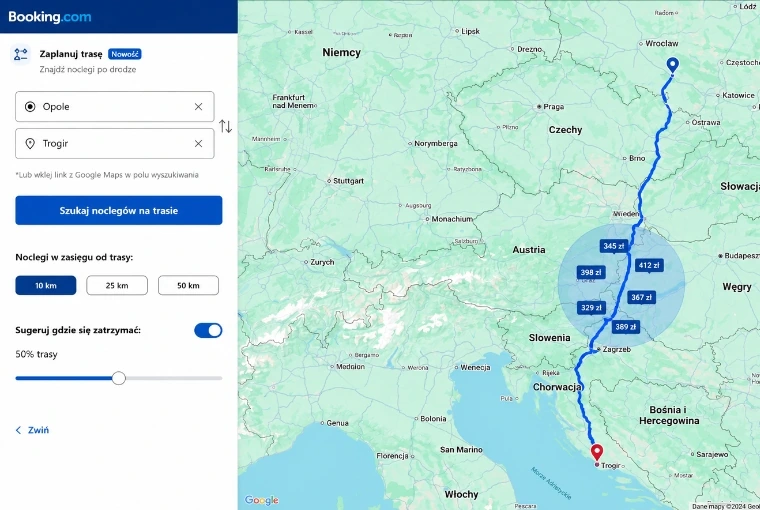Click the Google Maps link hint text
760x510 pixels.
coord(107,175)
